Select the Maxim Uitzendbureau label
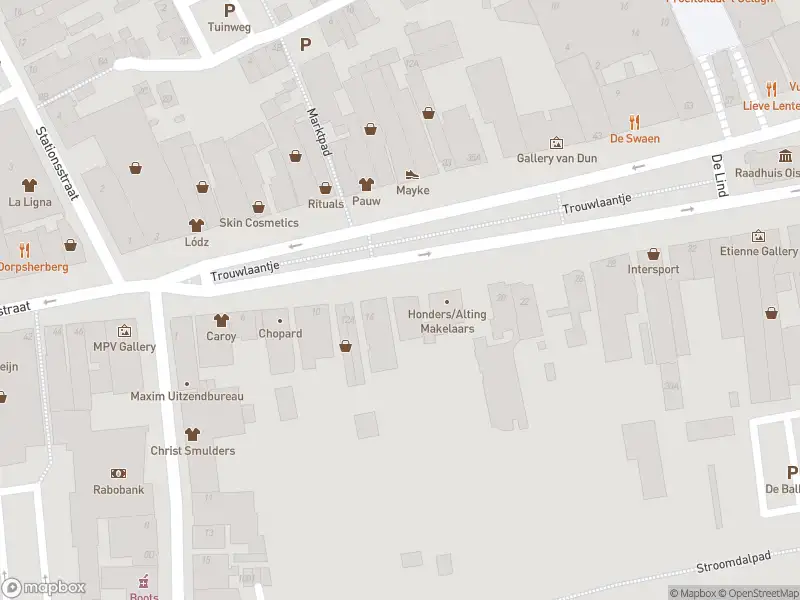 (187, 396)
